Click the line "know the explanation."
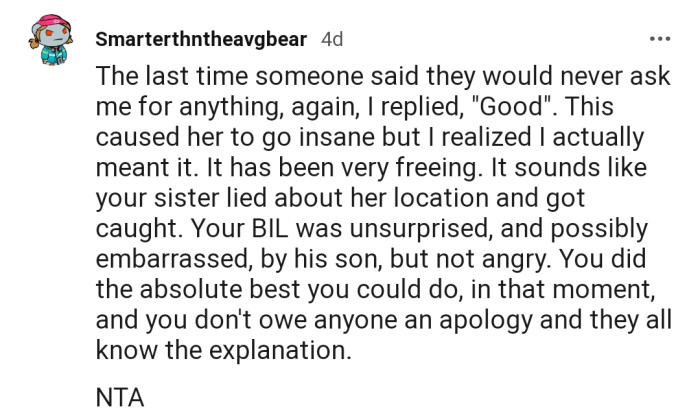 tap(224, 350)
